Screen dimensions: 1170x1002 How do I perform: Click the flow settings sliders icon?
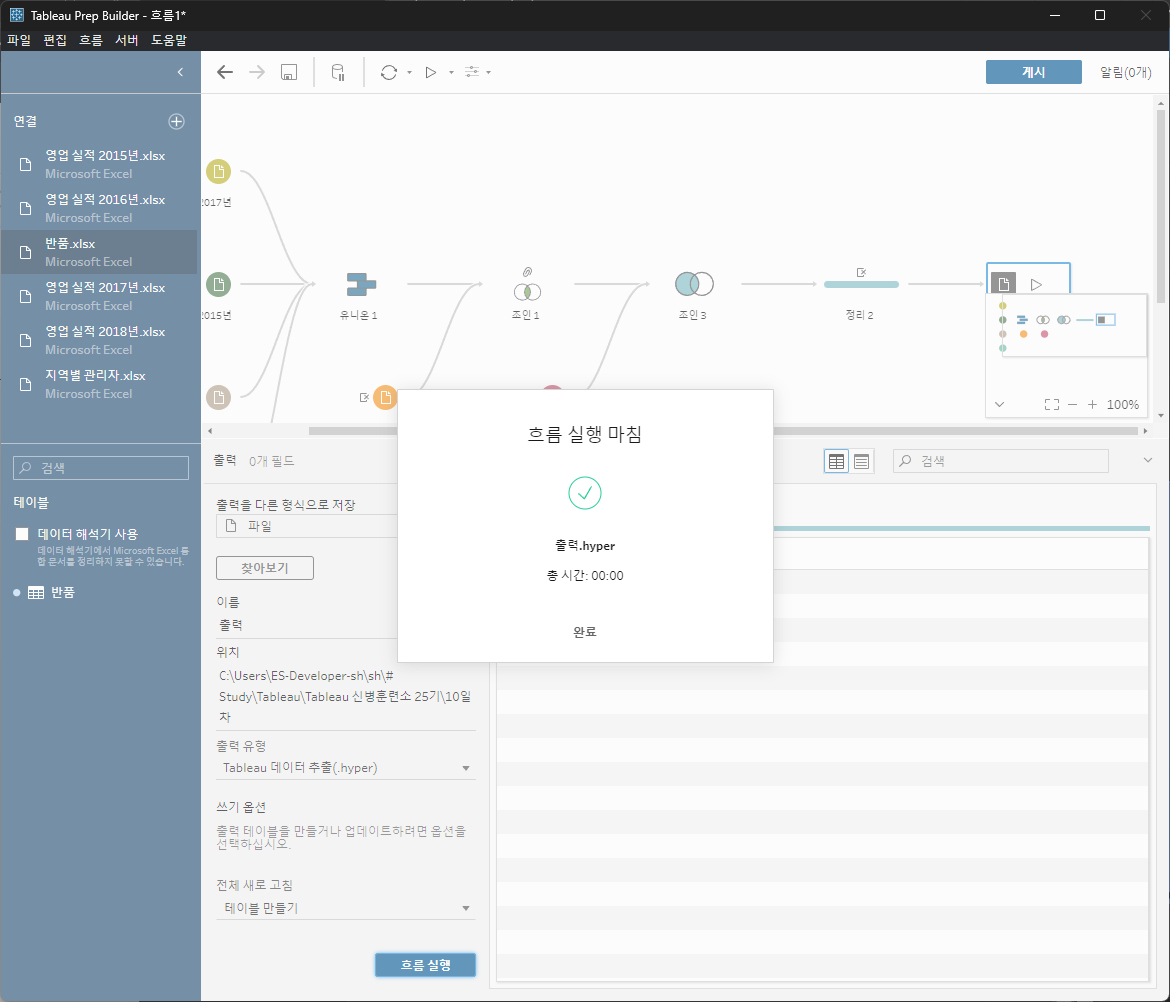coord(472,72)
